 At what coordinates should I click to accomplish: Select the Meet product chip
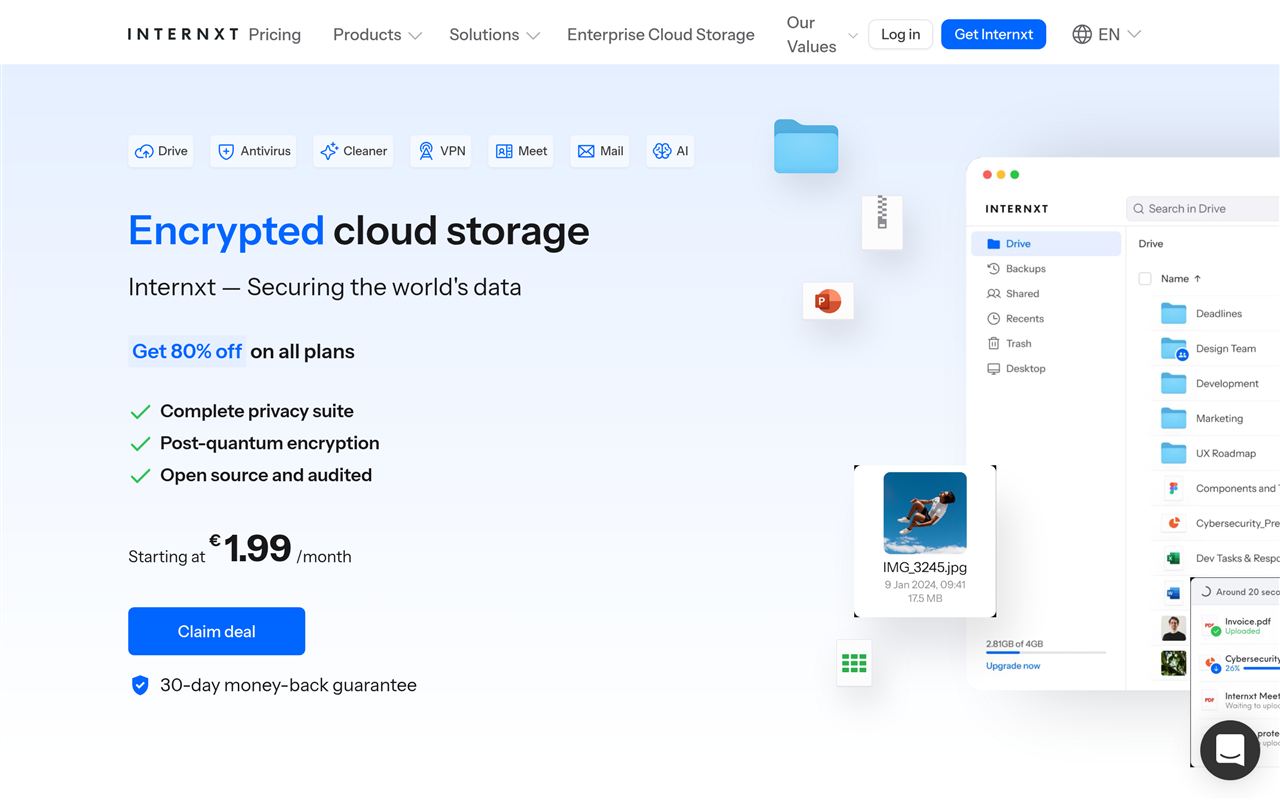(521, 151)
